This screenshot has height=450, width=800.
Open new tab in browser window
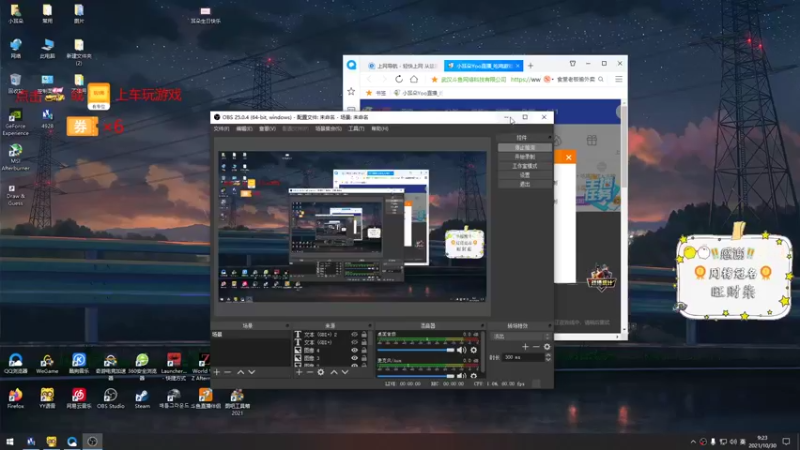pyautogui.click(x=530, y=66)
